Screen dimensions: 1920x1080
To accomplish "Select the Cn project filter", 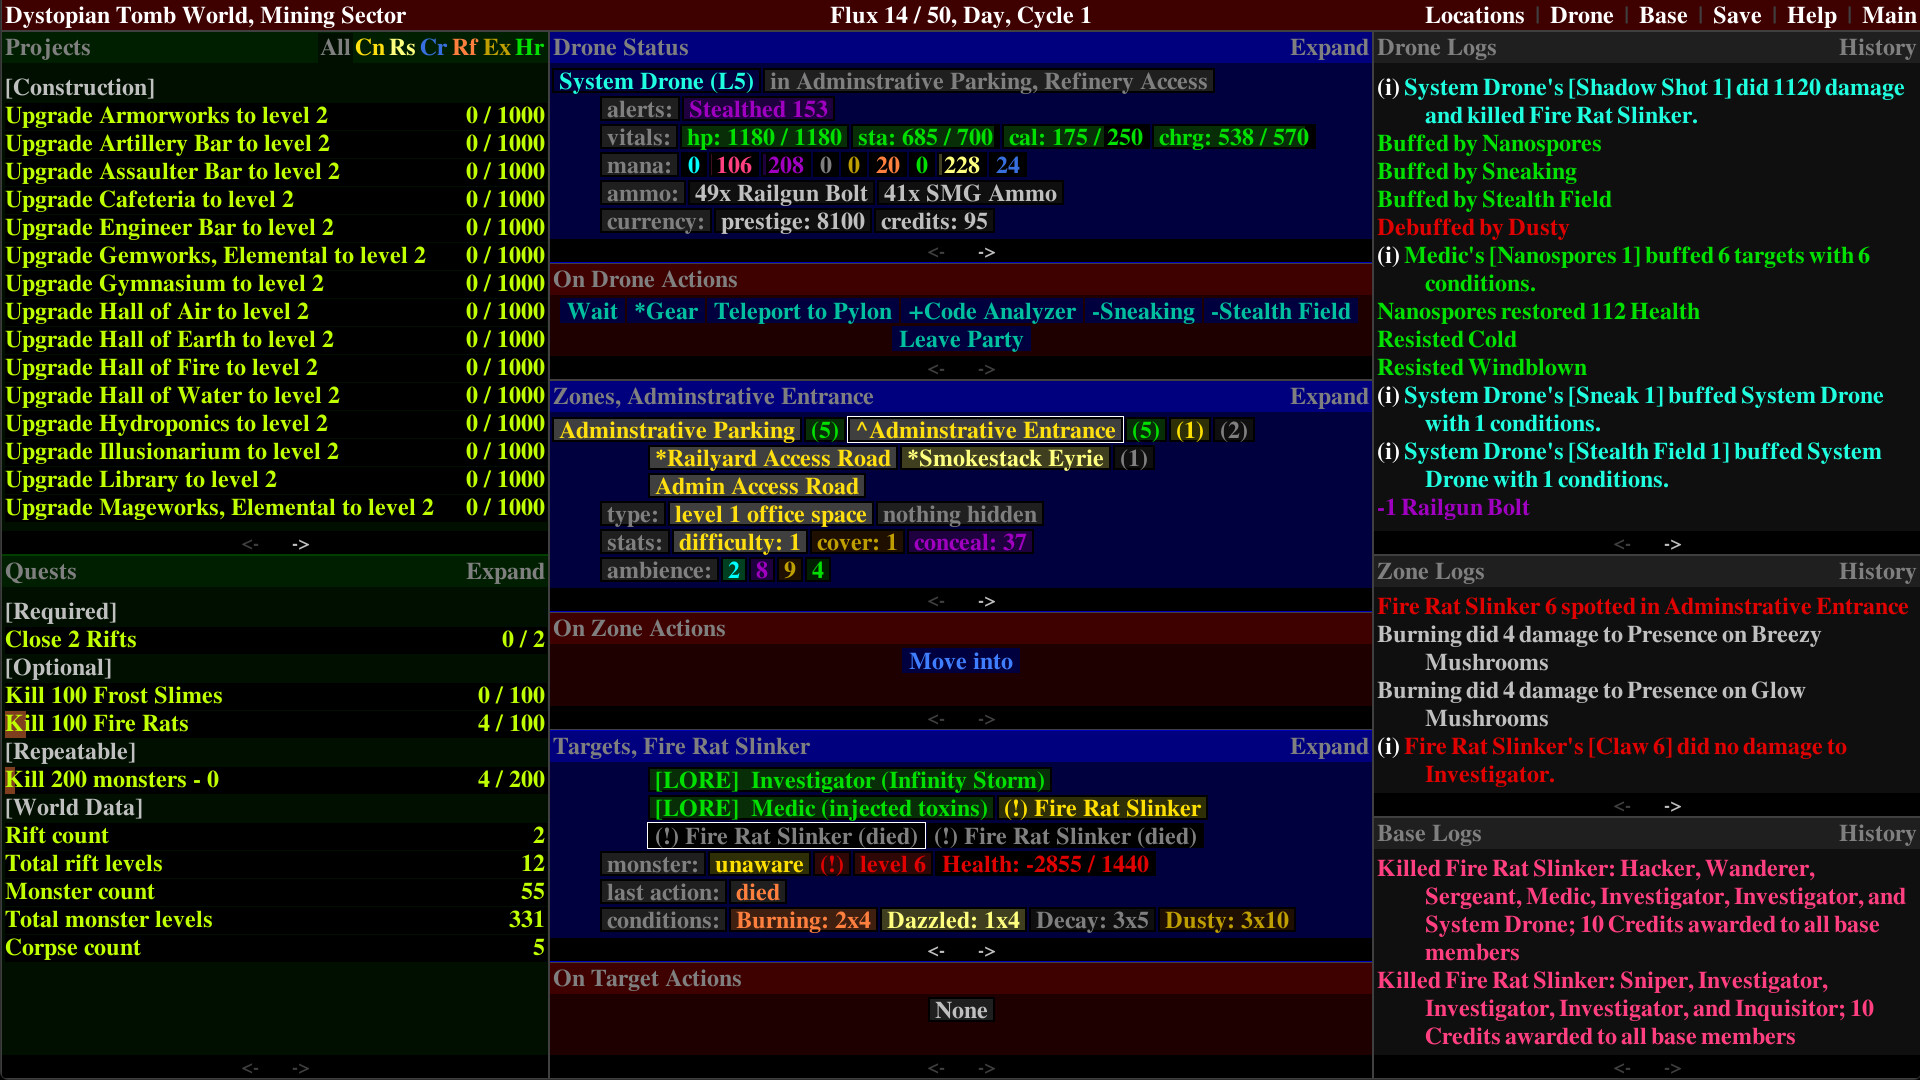I will 369,47.
